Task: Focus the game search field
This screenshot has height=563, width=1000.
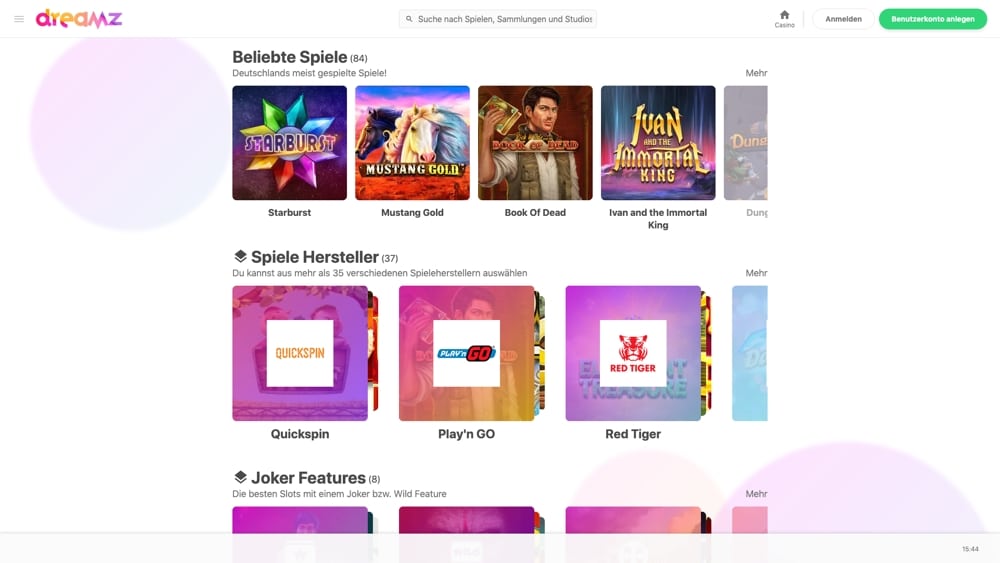Action: (497, 19)
